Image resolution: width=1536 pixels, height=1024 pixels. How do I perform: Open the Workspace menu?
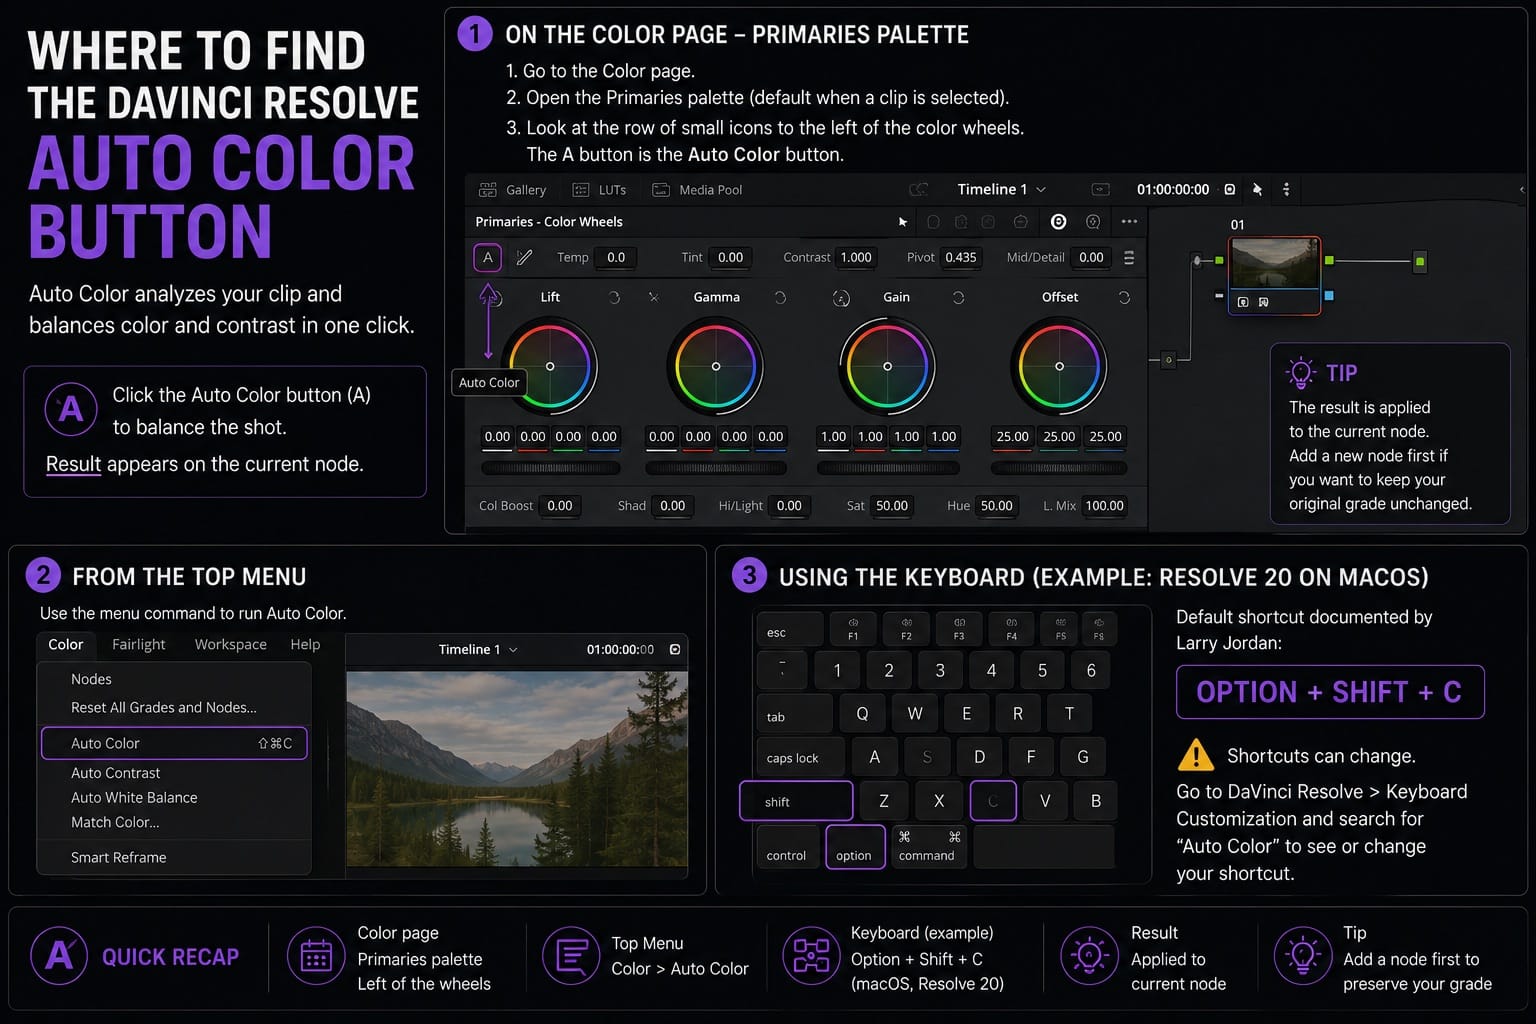(230, 644)
